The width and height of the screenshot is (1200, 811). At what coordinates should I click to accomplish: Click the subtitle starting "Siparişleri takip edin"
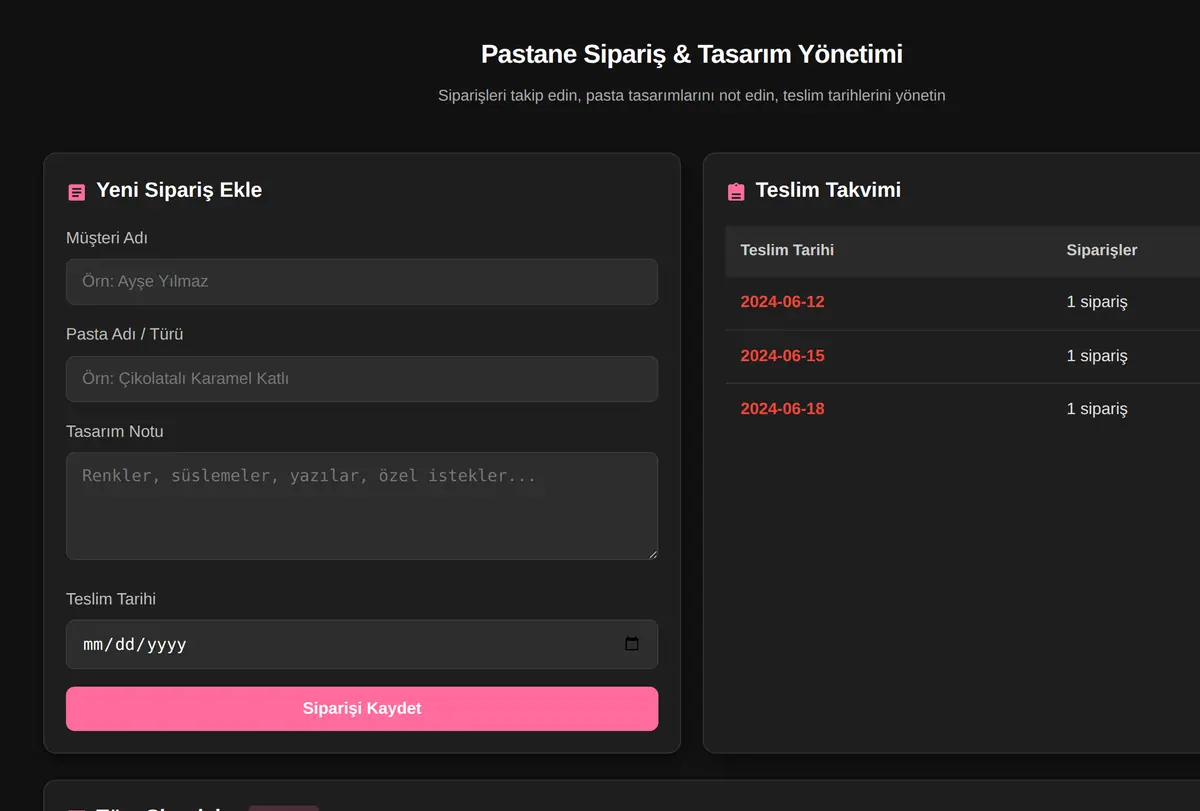692,96
